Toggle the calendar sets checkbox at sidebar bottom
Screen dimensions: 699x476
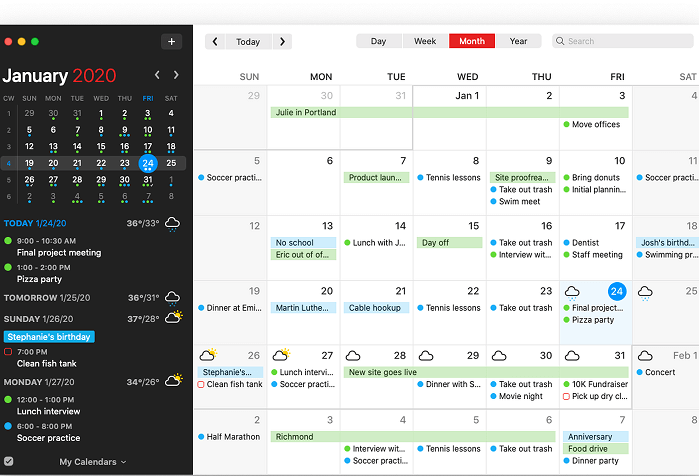coord(8,461)
